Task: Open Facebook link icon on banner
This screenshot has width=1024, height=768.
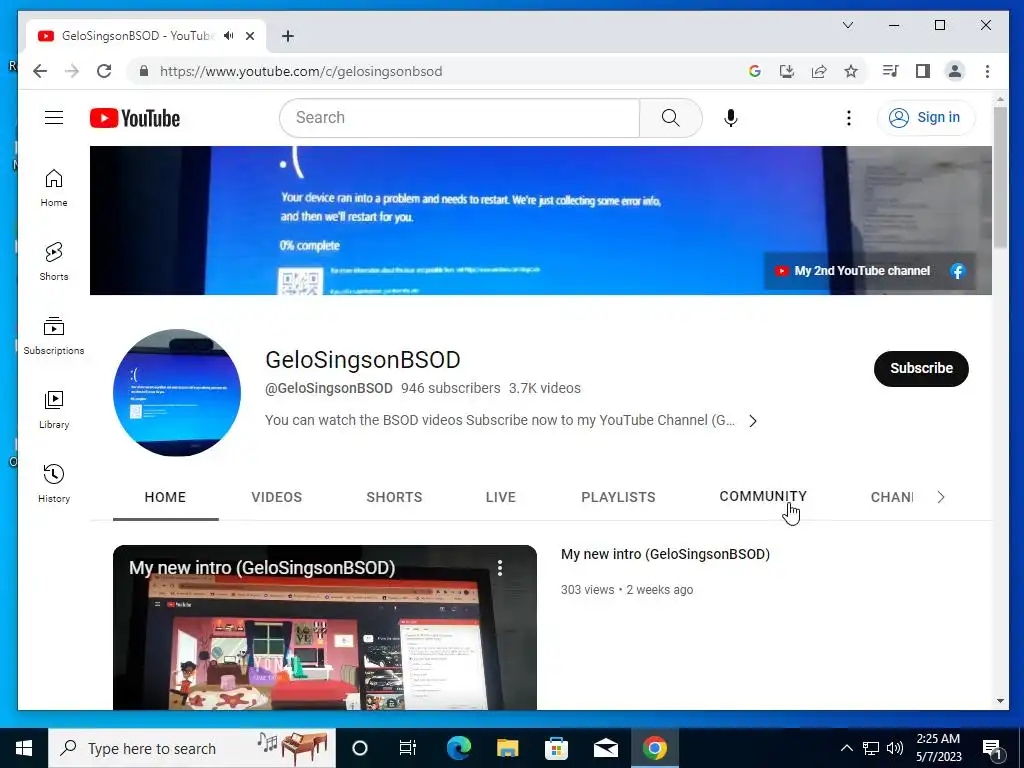Action: point(957,271)
